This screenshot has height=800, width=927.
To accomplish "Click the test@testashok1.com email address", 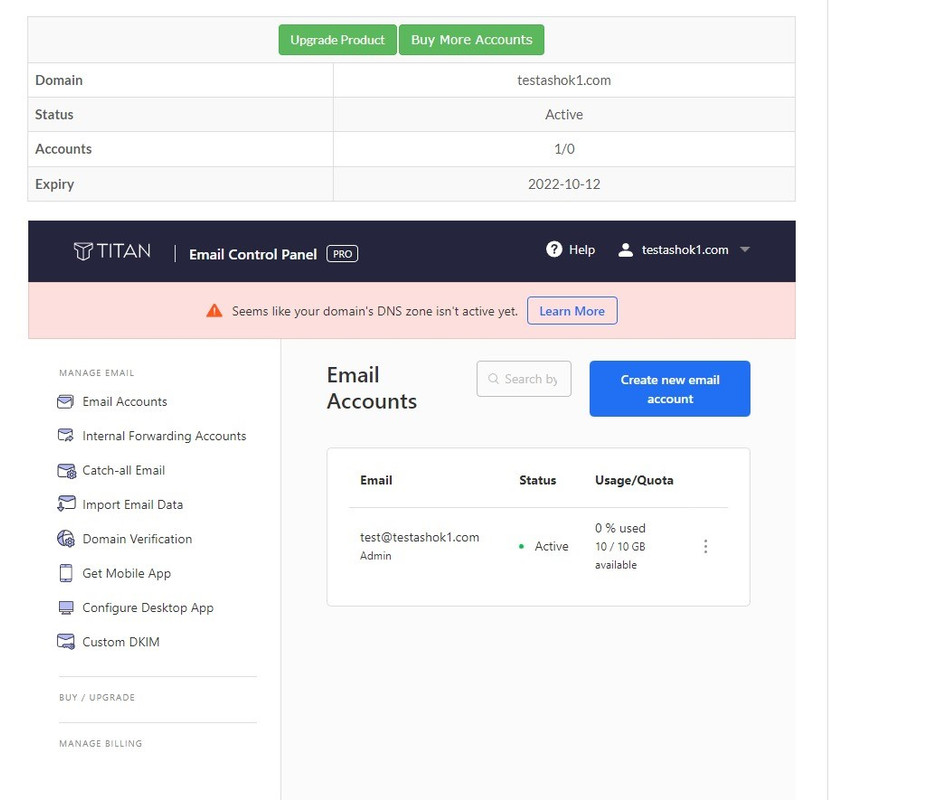I will click(420, 537).
